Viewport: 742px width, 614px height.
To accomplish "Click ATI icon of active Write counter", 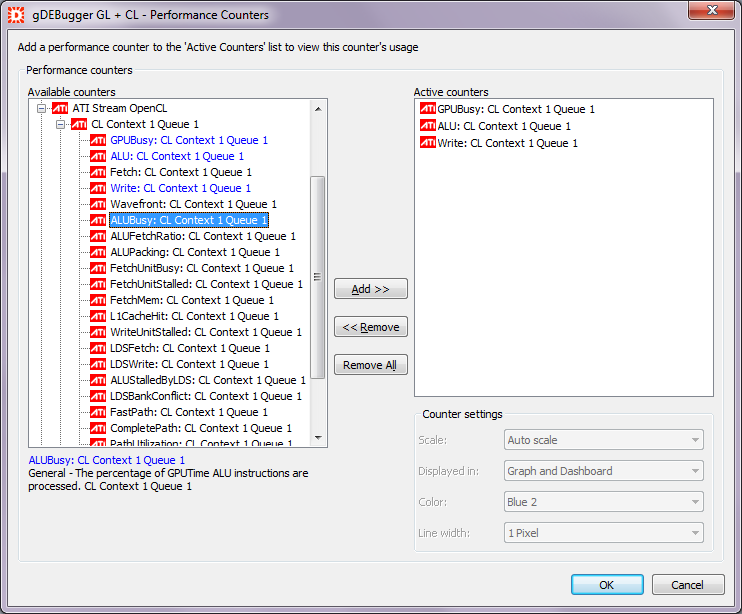I will [x=427, y=143].
